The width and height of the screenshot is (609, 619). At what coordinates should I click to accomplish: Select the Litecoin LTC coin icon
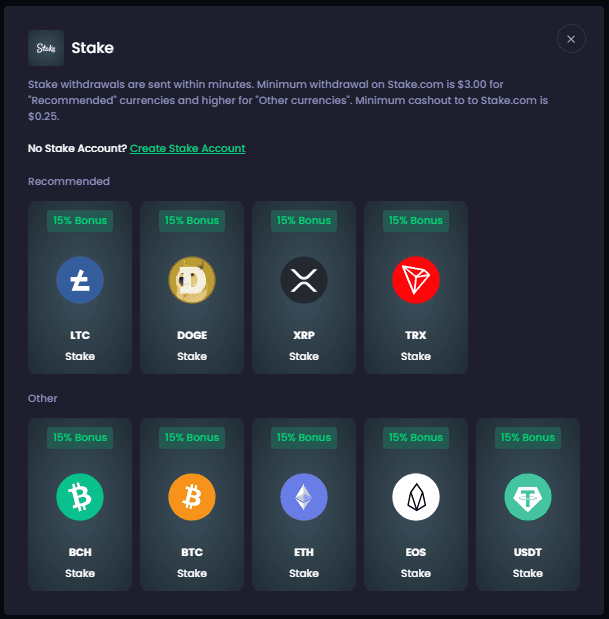pos(80,280)
